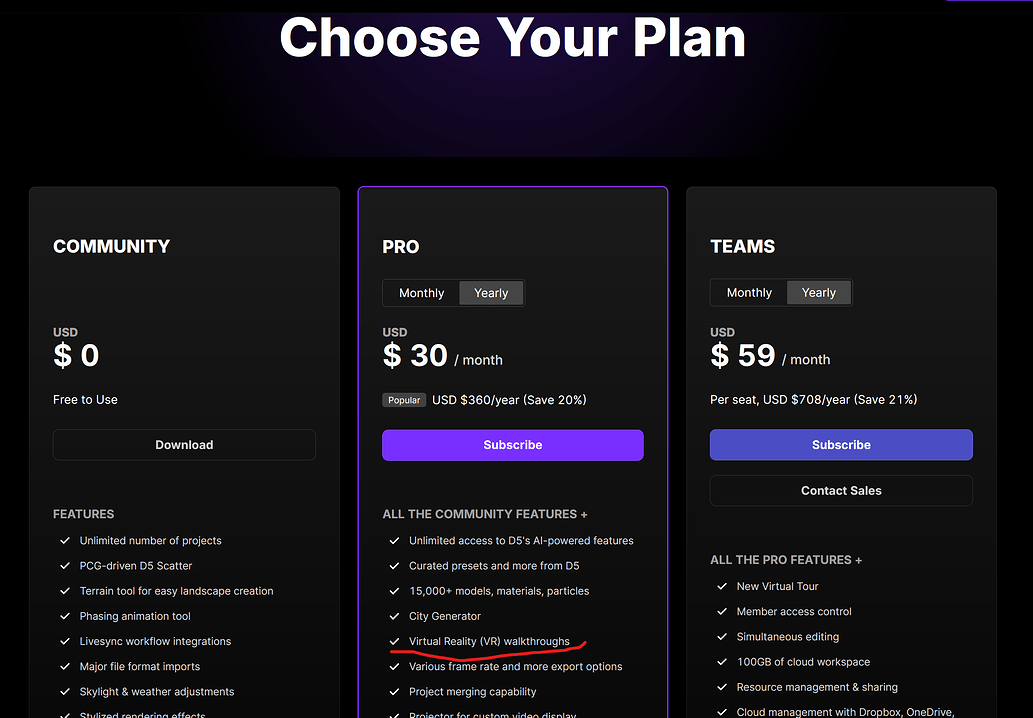The height and width of the screenshot is (718, 1033).
Task: Click the Popular badge on Pro plan
Action: point(404,400)
